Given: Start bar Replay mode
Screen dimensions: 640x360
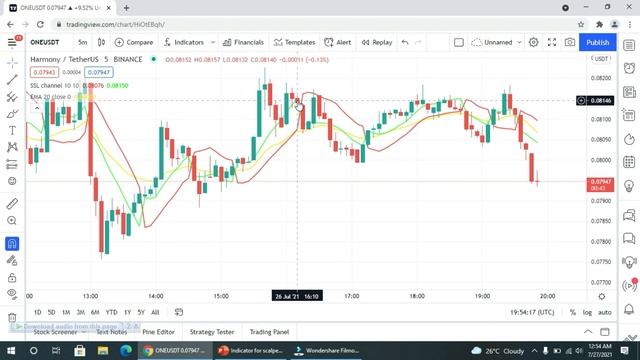Looking at the screenshot, I should (377, 42).
